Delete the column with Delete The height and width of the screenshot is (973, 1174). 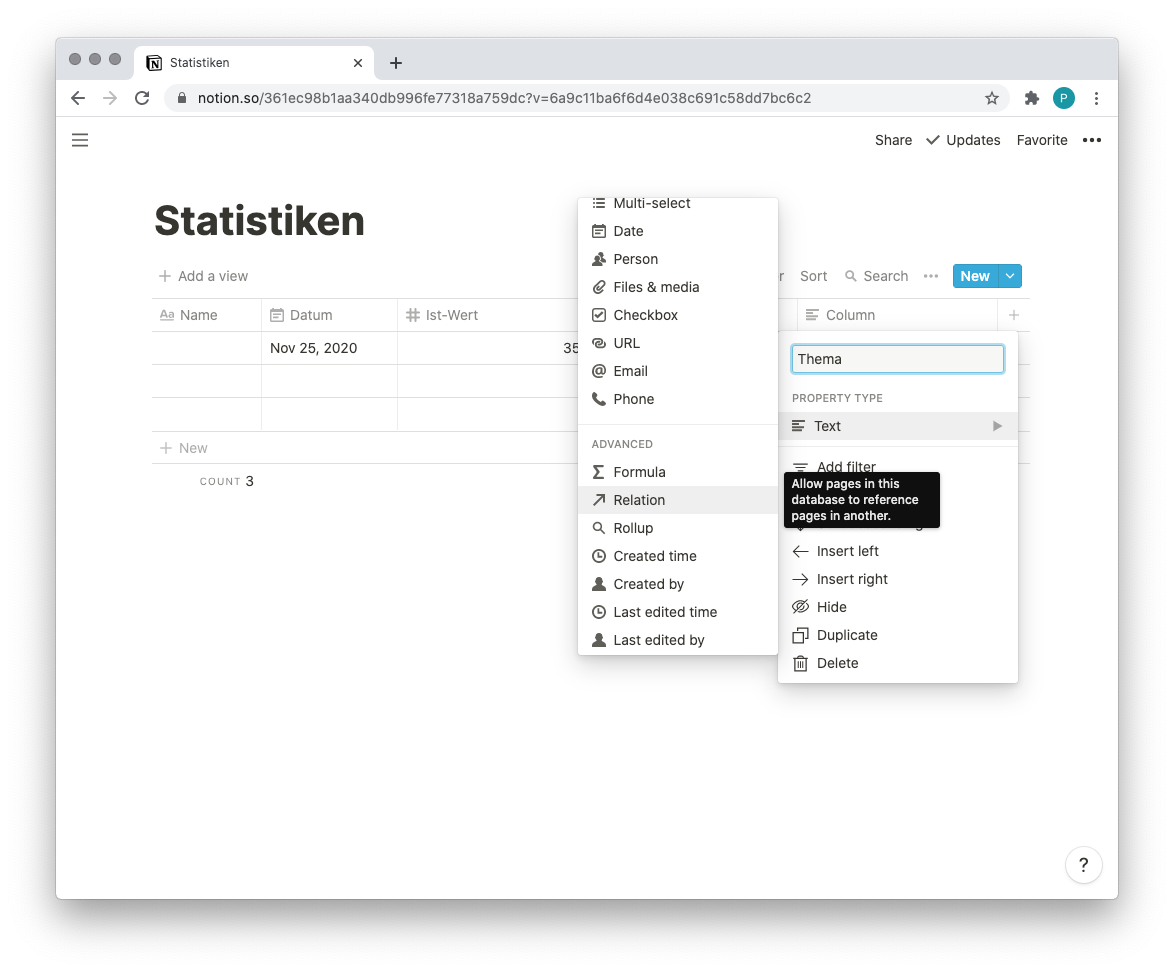898,663
